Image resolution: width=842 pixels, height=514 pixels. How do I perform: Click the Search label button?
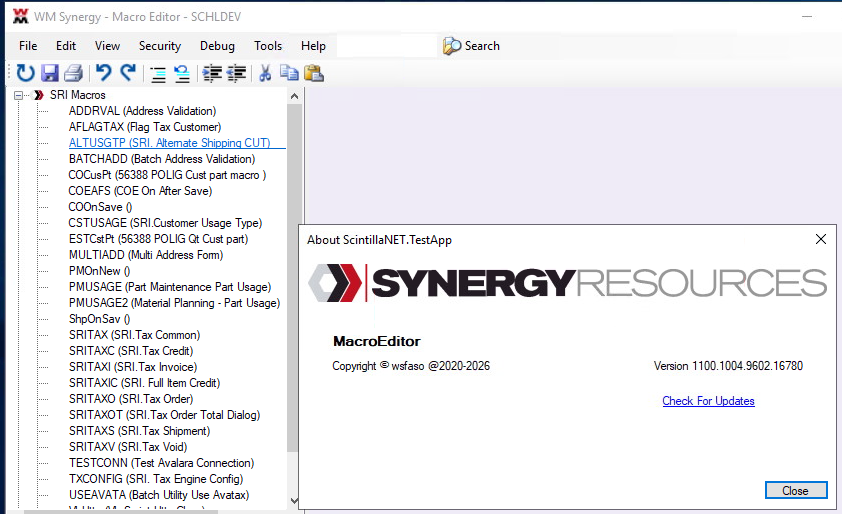pyautogui.click(x=482, y=46)
